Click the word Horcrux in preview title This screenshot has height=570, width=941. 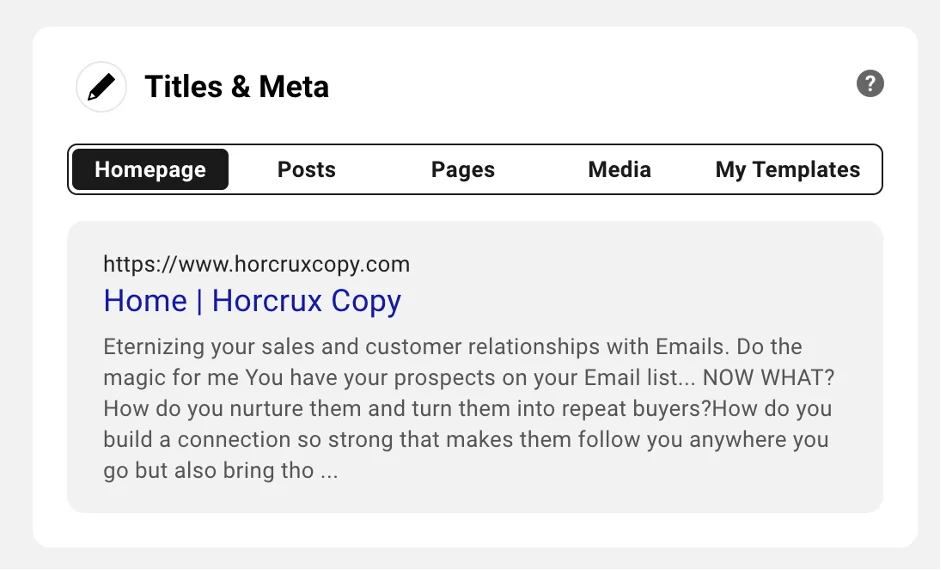(x=267, y=301)
